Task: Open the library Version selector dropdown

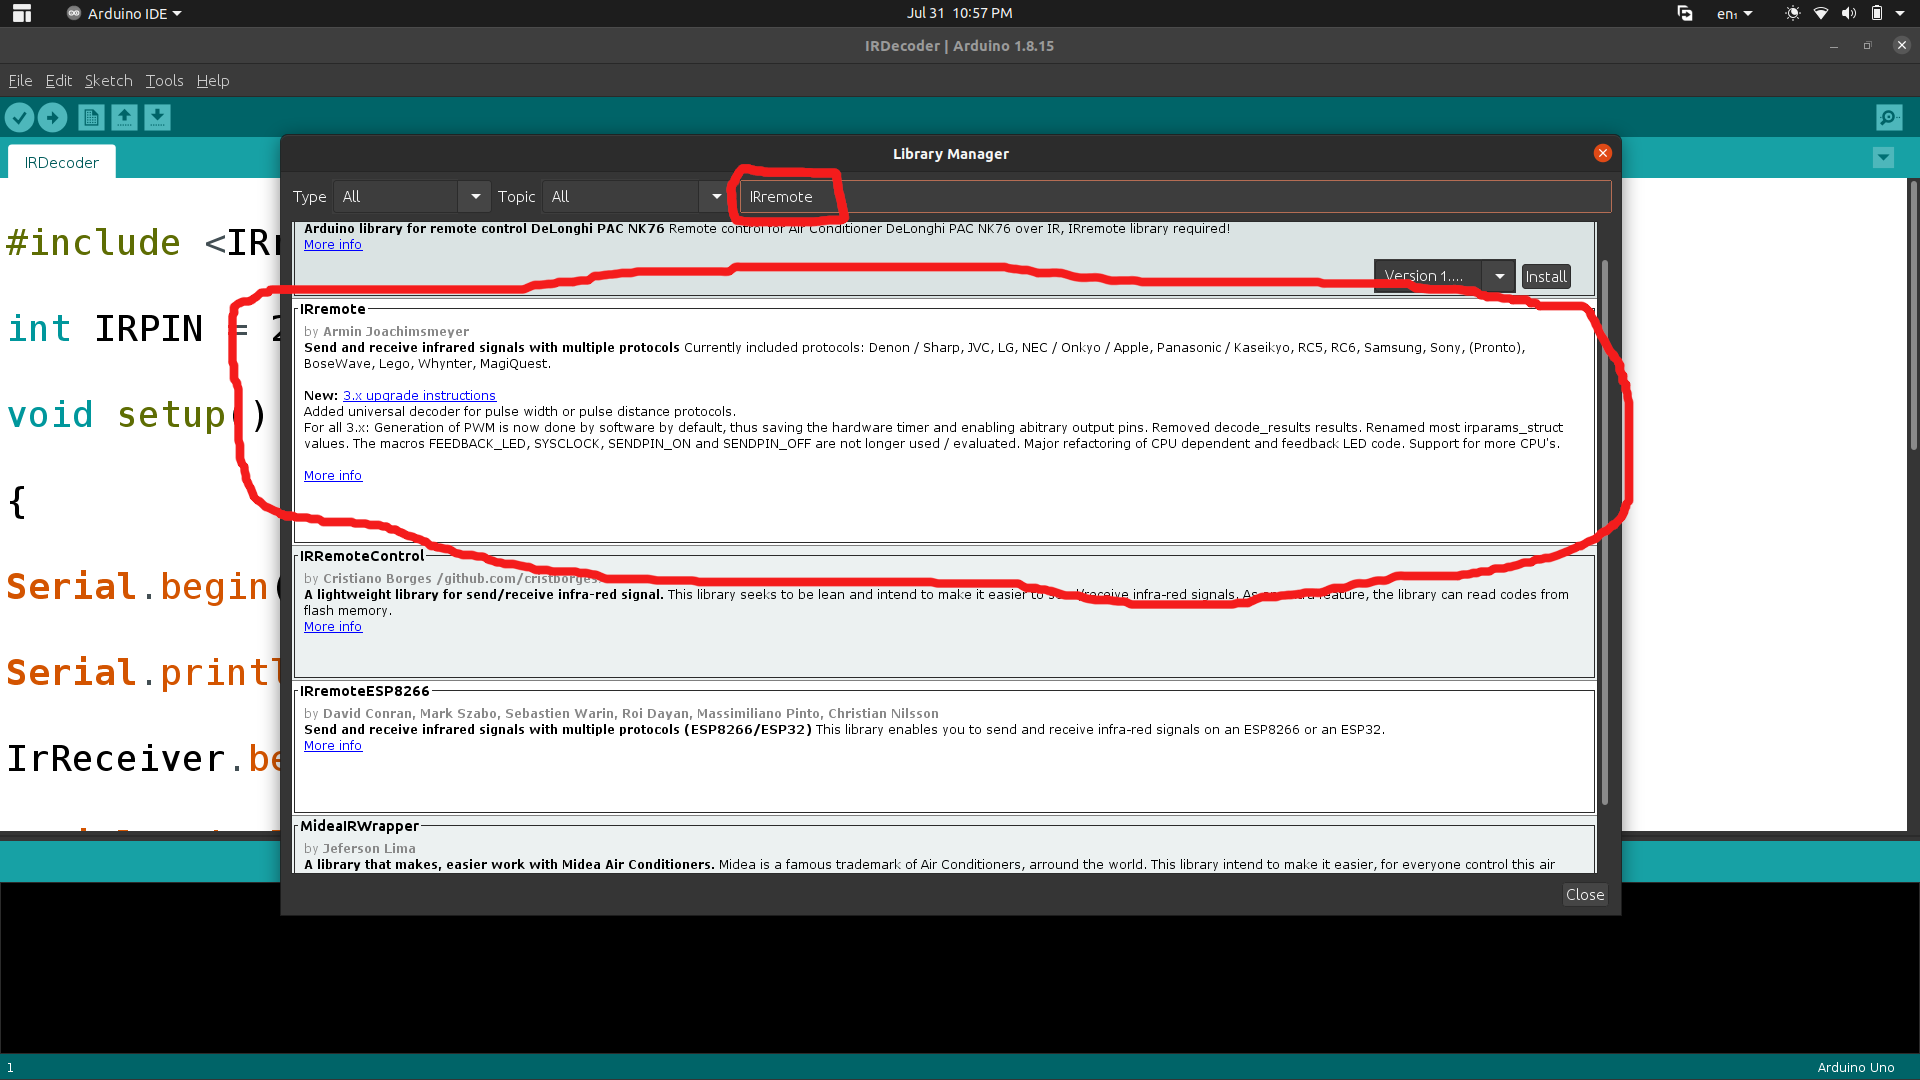Action: click(x=1499, y=277)
